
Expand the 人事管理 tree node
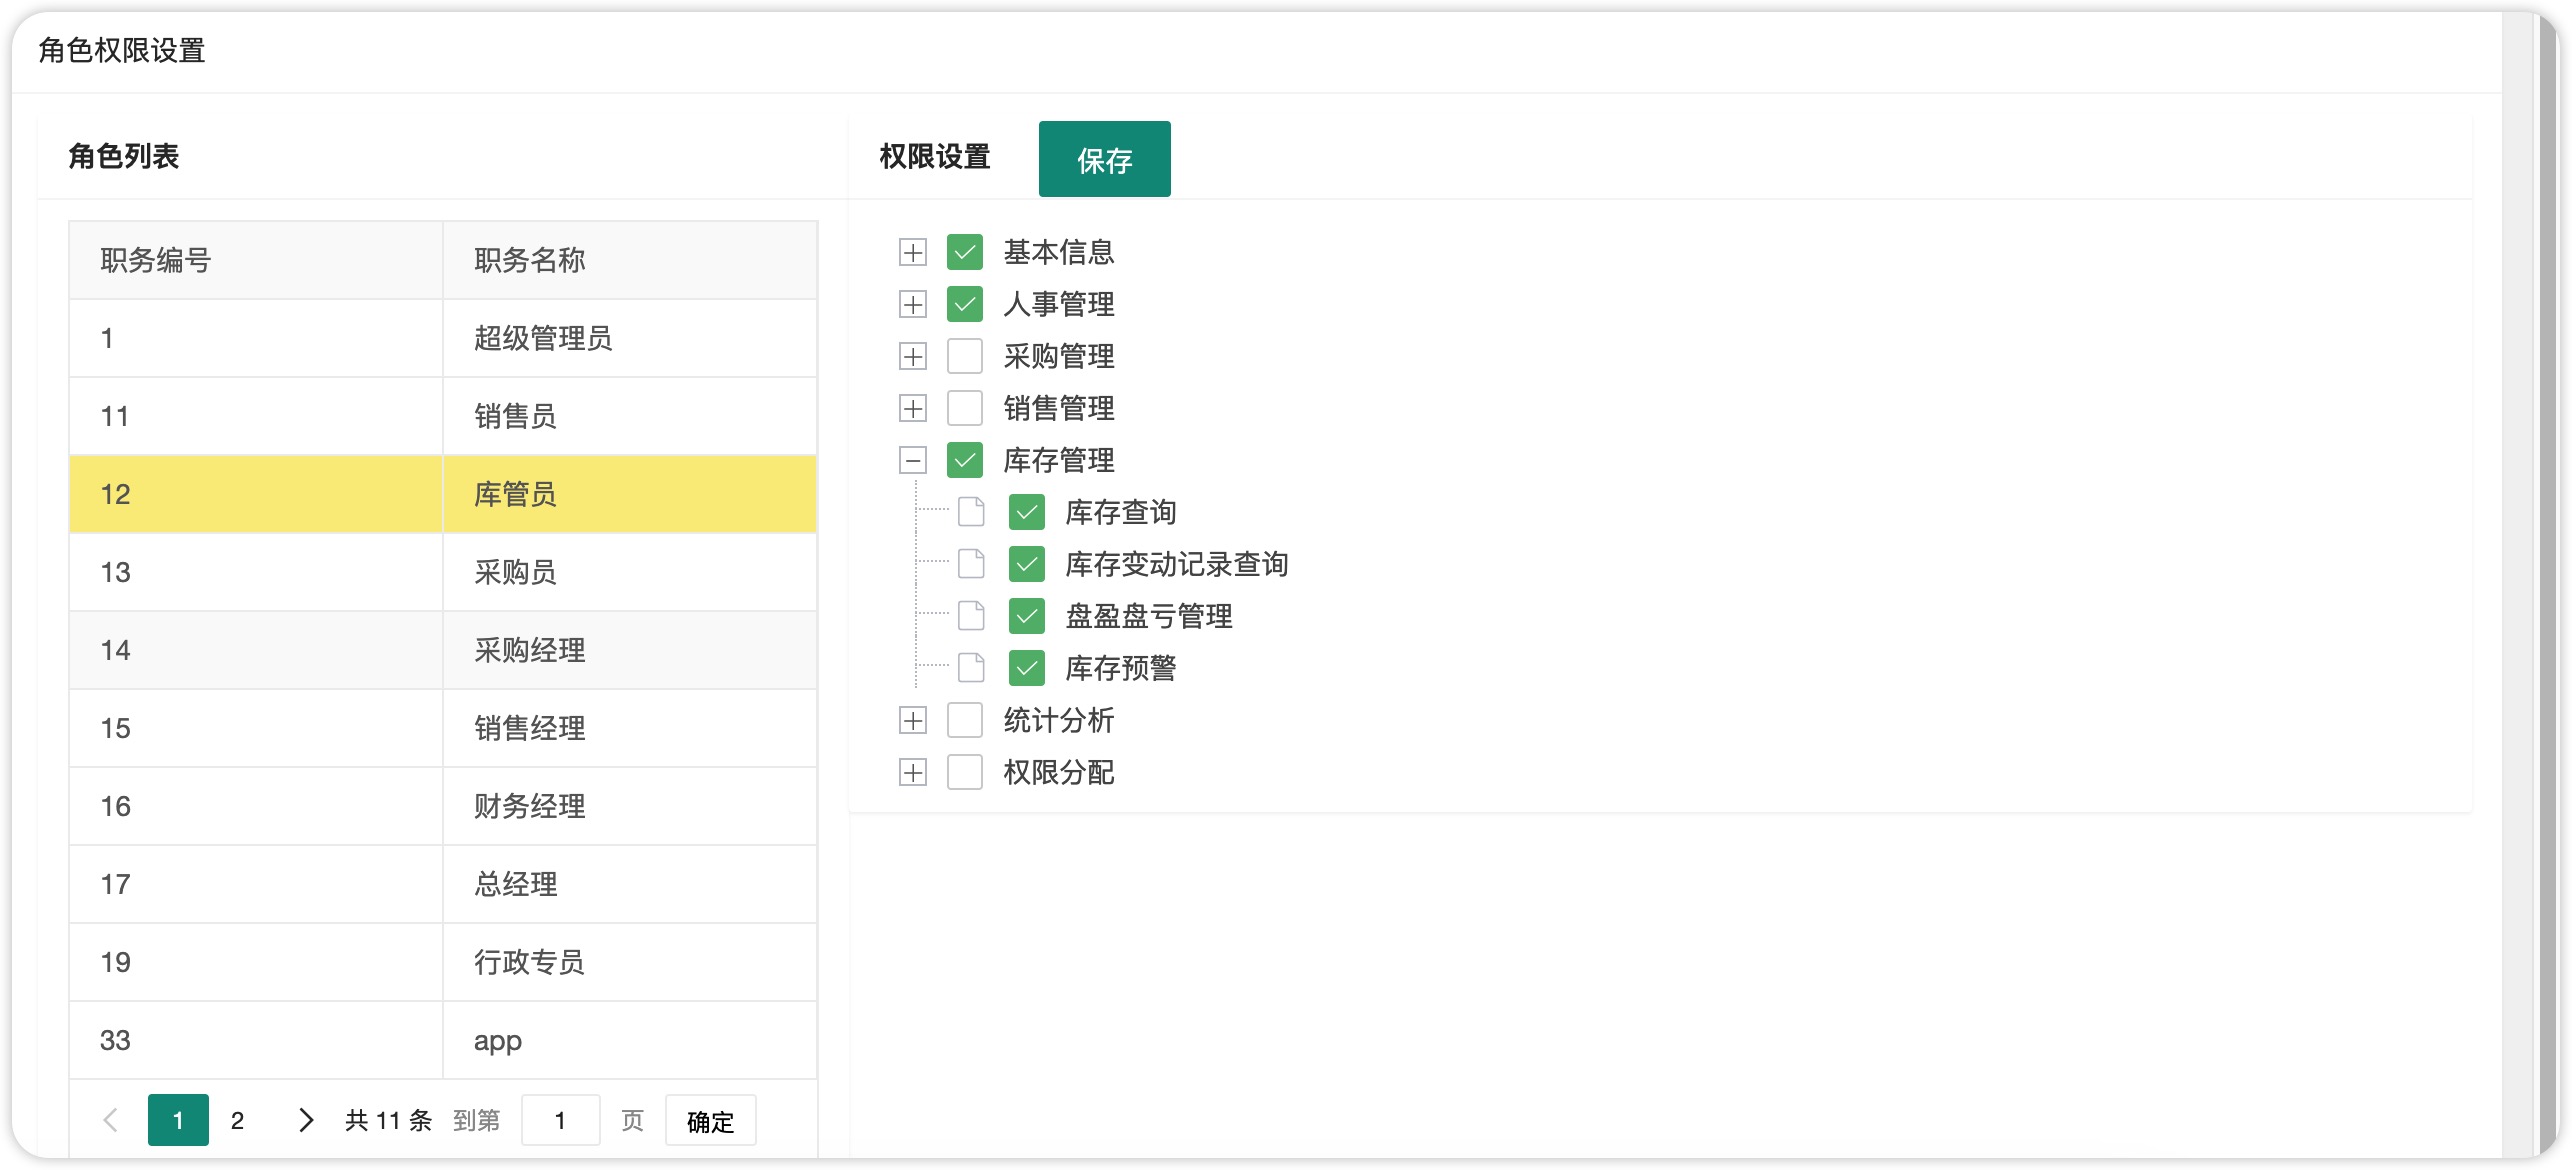pyautogui.click(x=913, y=304)
